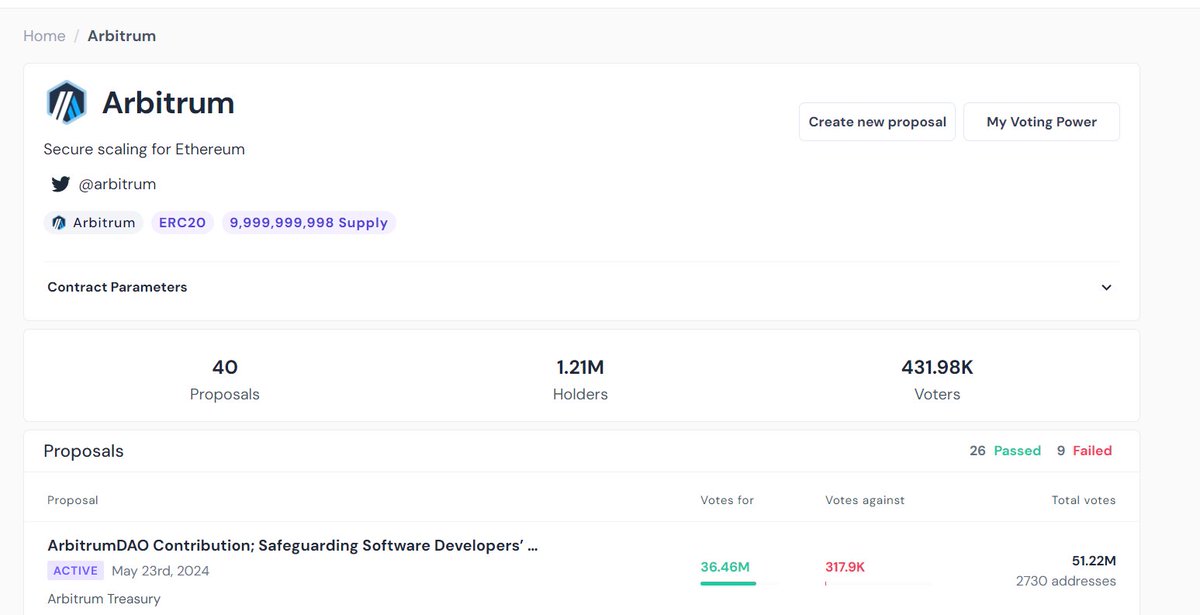Viewport: 1200px width, 615px height.
Task: Click the 317.9K votes against value
Action: pos(845,567)
